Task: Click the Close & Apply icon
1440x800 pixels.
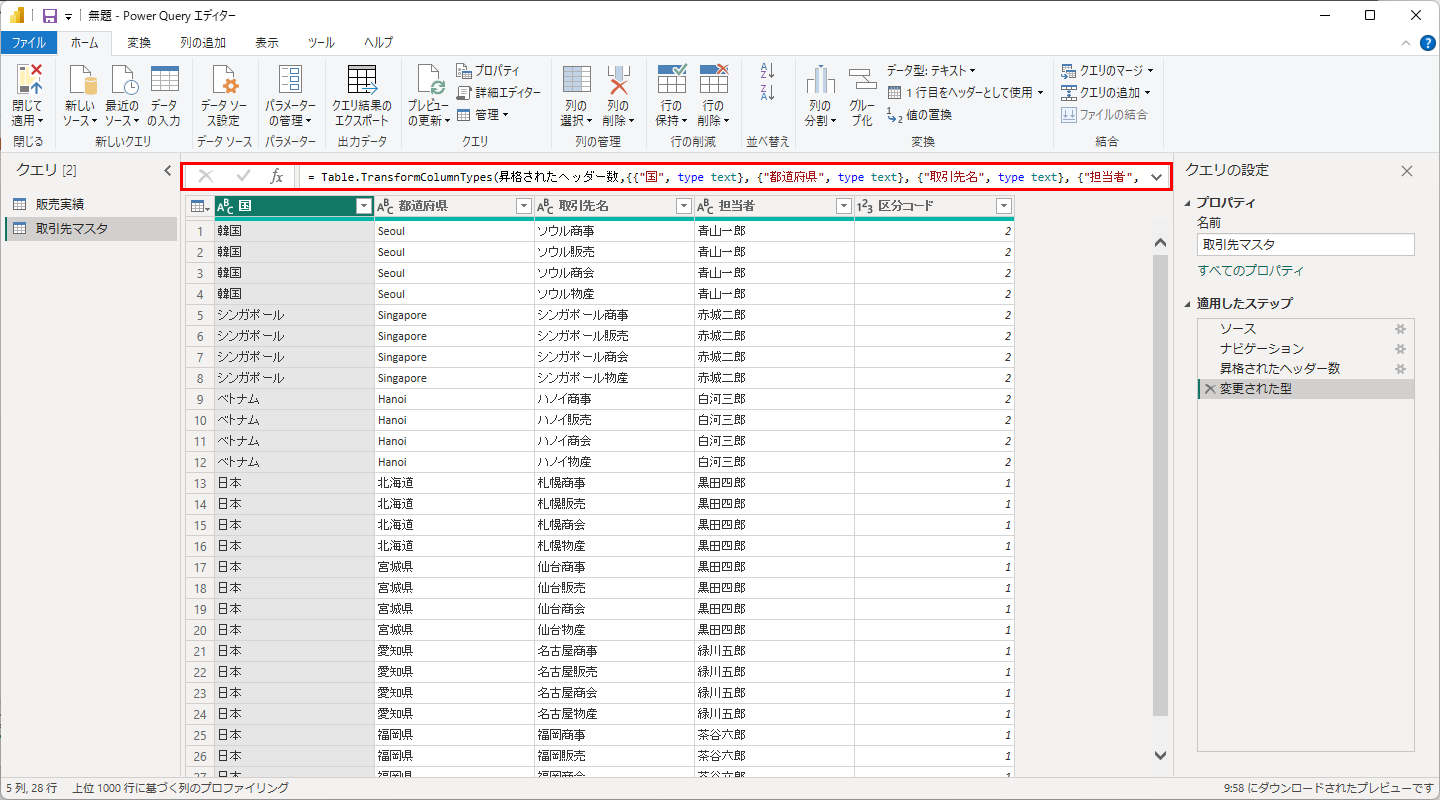Action: point(28,79)
